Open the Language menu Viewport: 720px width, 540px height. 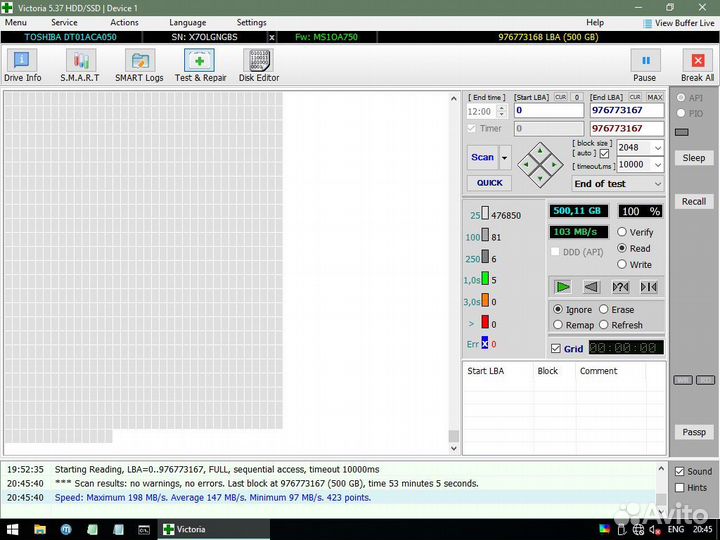point(187,22)
